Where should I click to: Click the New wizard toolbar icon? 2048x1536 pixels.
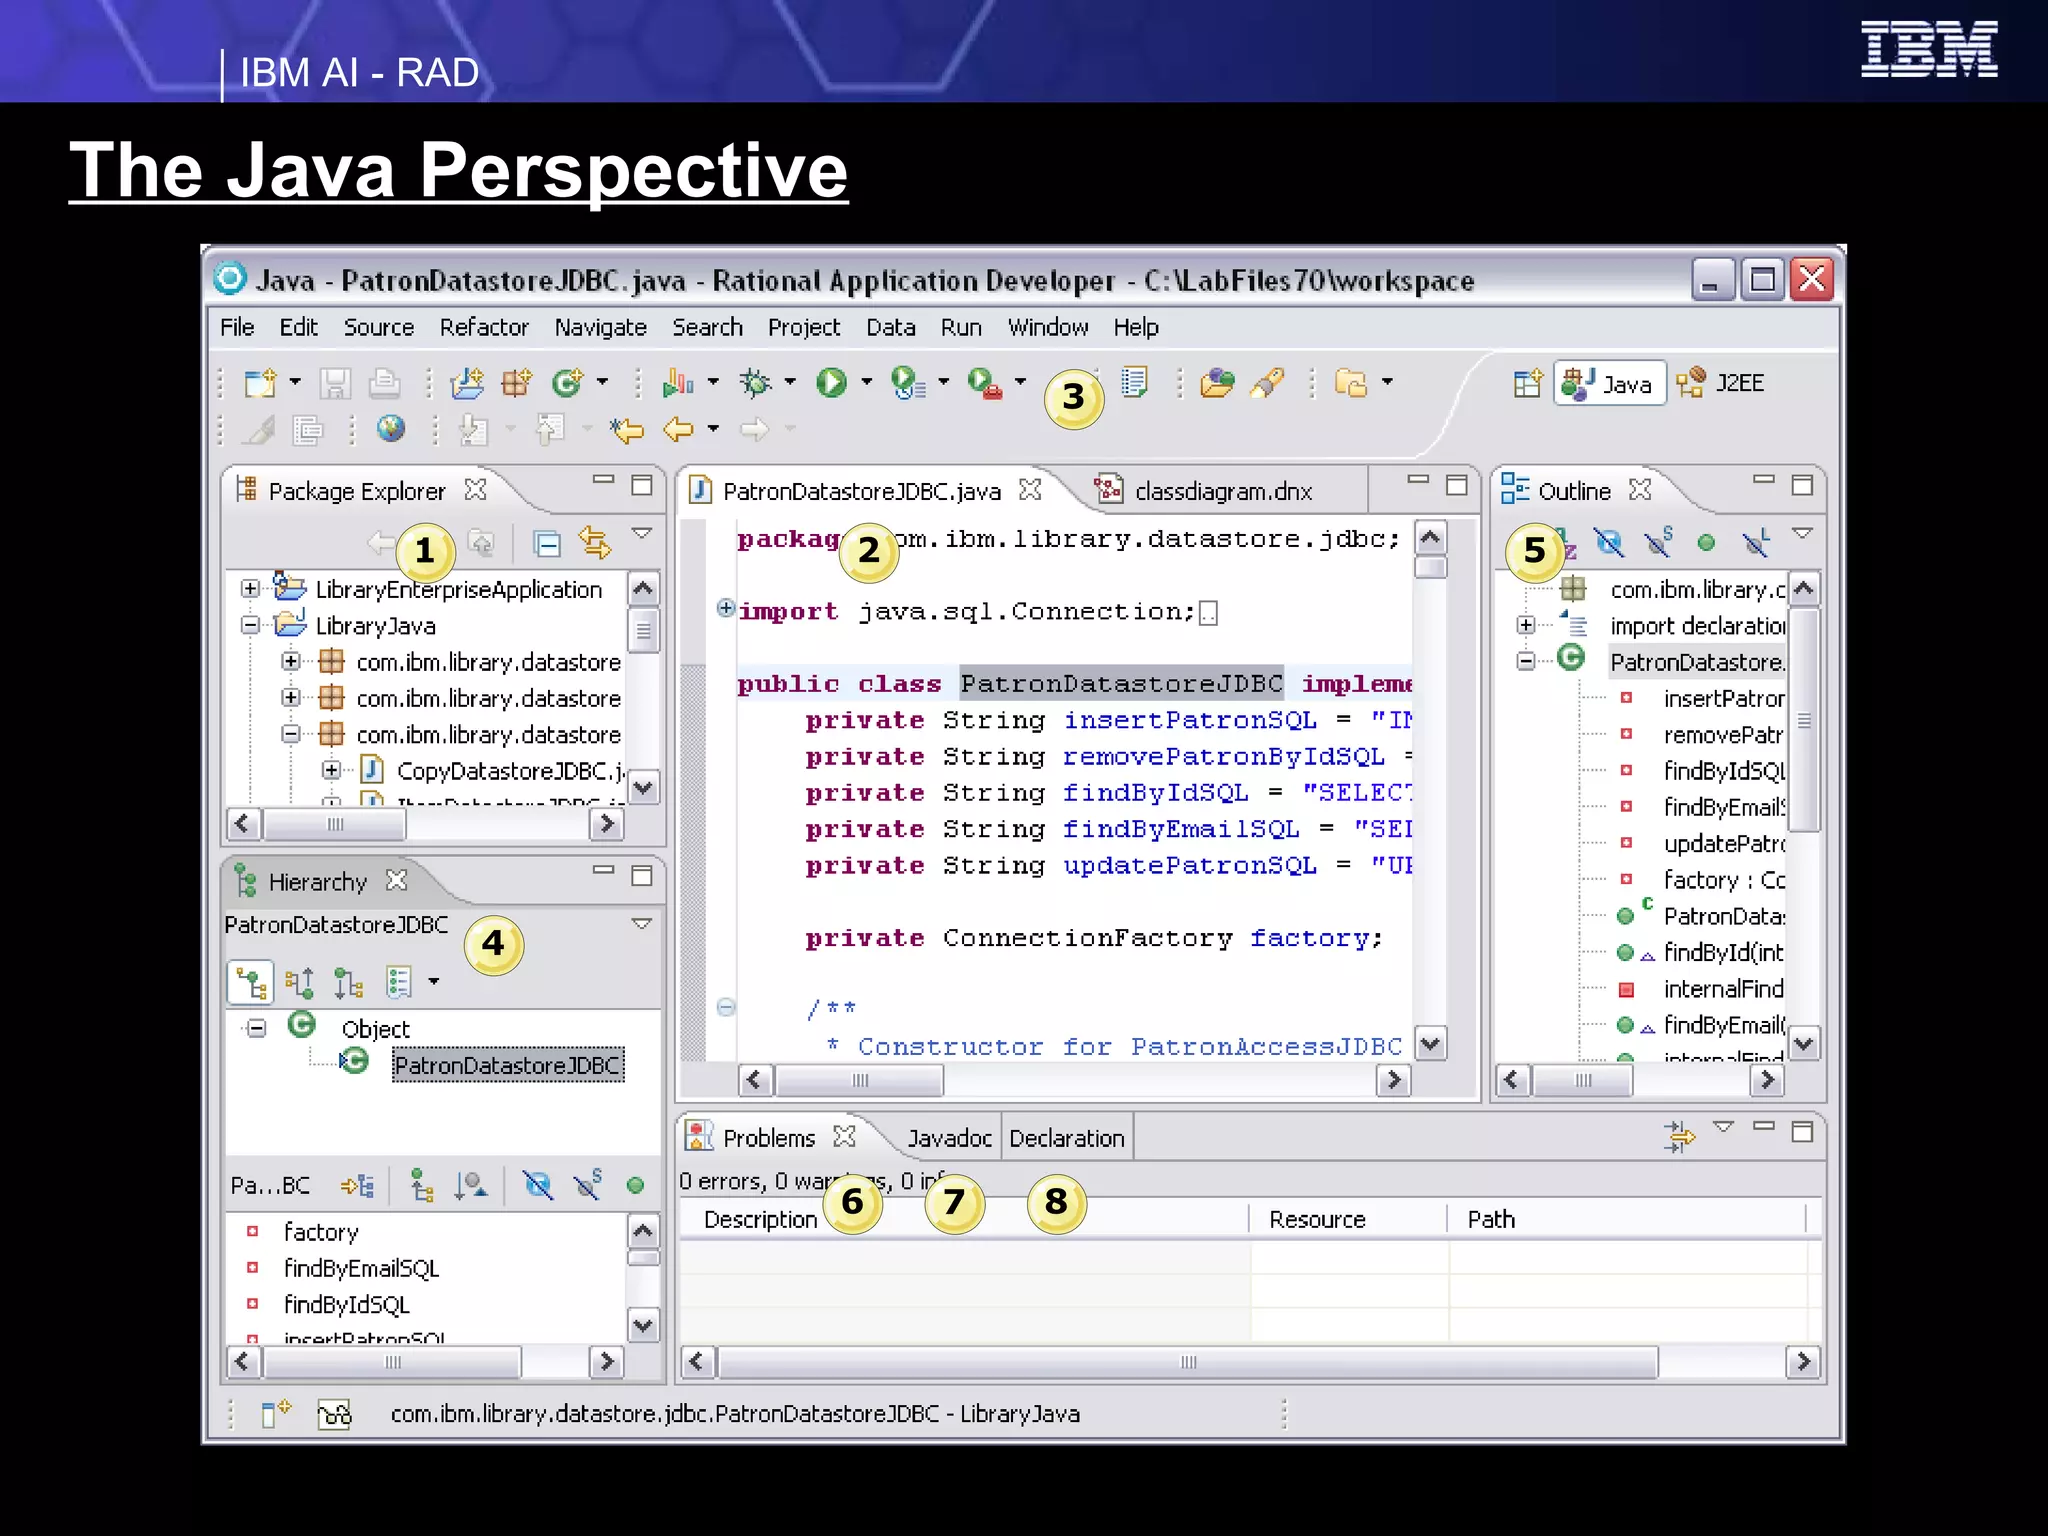tap(260, 383)
